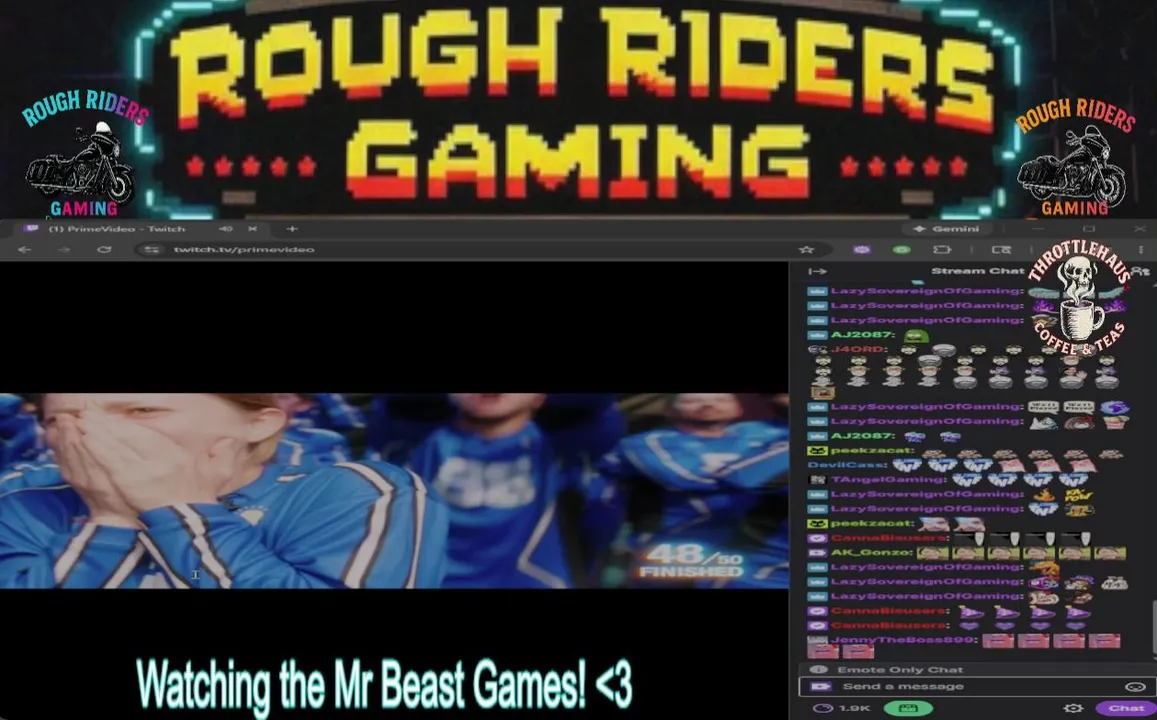Bookmark this page with the star icon
This screenshot has height=720, width=1157.
807,250
